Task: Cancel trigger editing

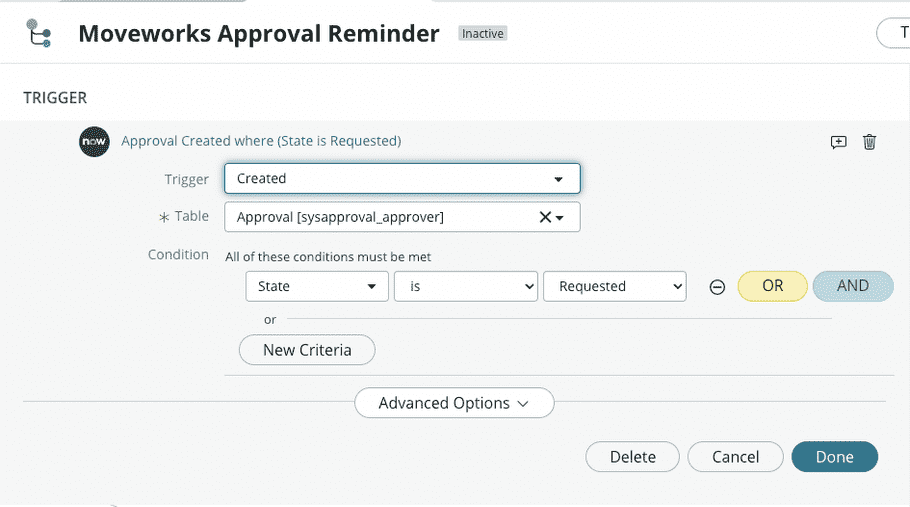Action: coord(735,457)
